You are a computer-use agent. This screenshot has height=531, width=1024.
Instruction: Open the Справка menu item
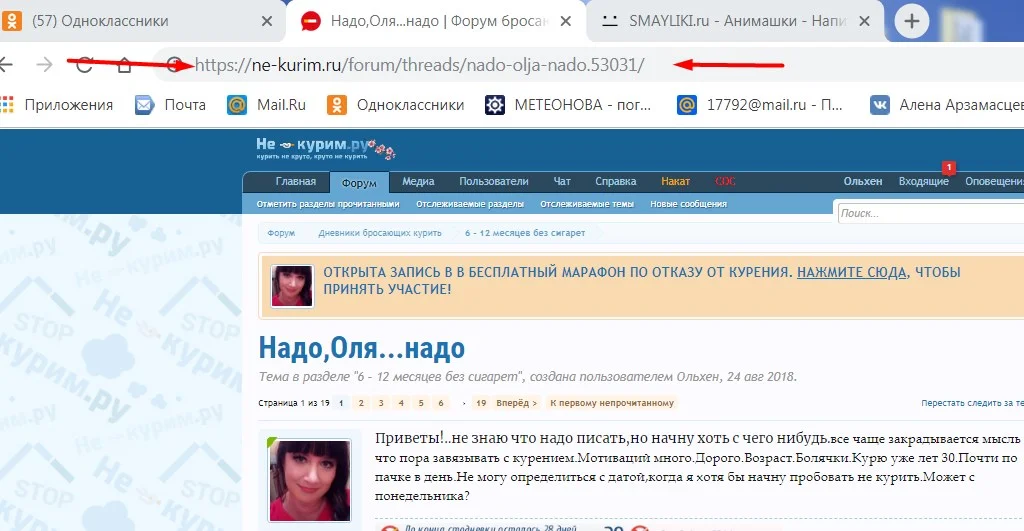click(x=615, y=182)
